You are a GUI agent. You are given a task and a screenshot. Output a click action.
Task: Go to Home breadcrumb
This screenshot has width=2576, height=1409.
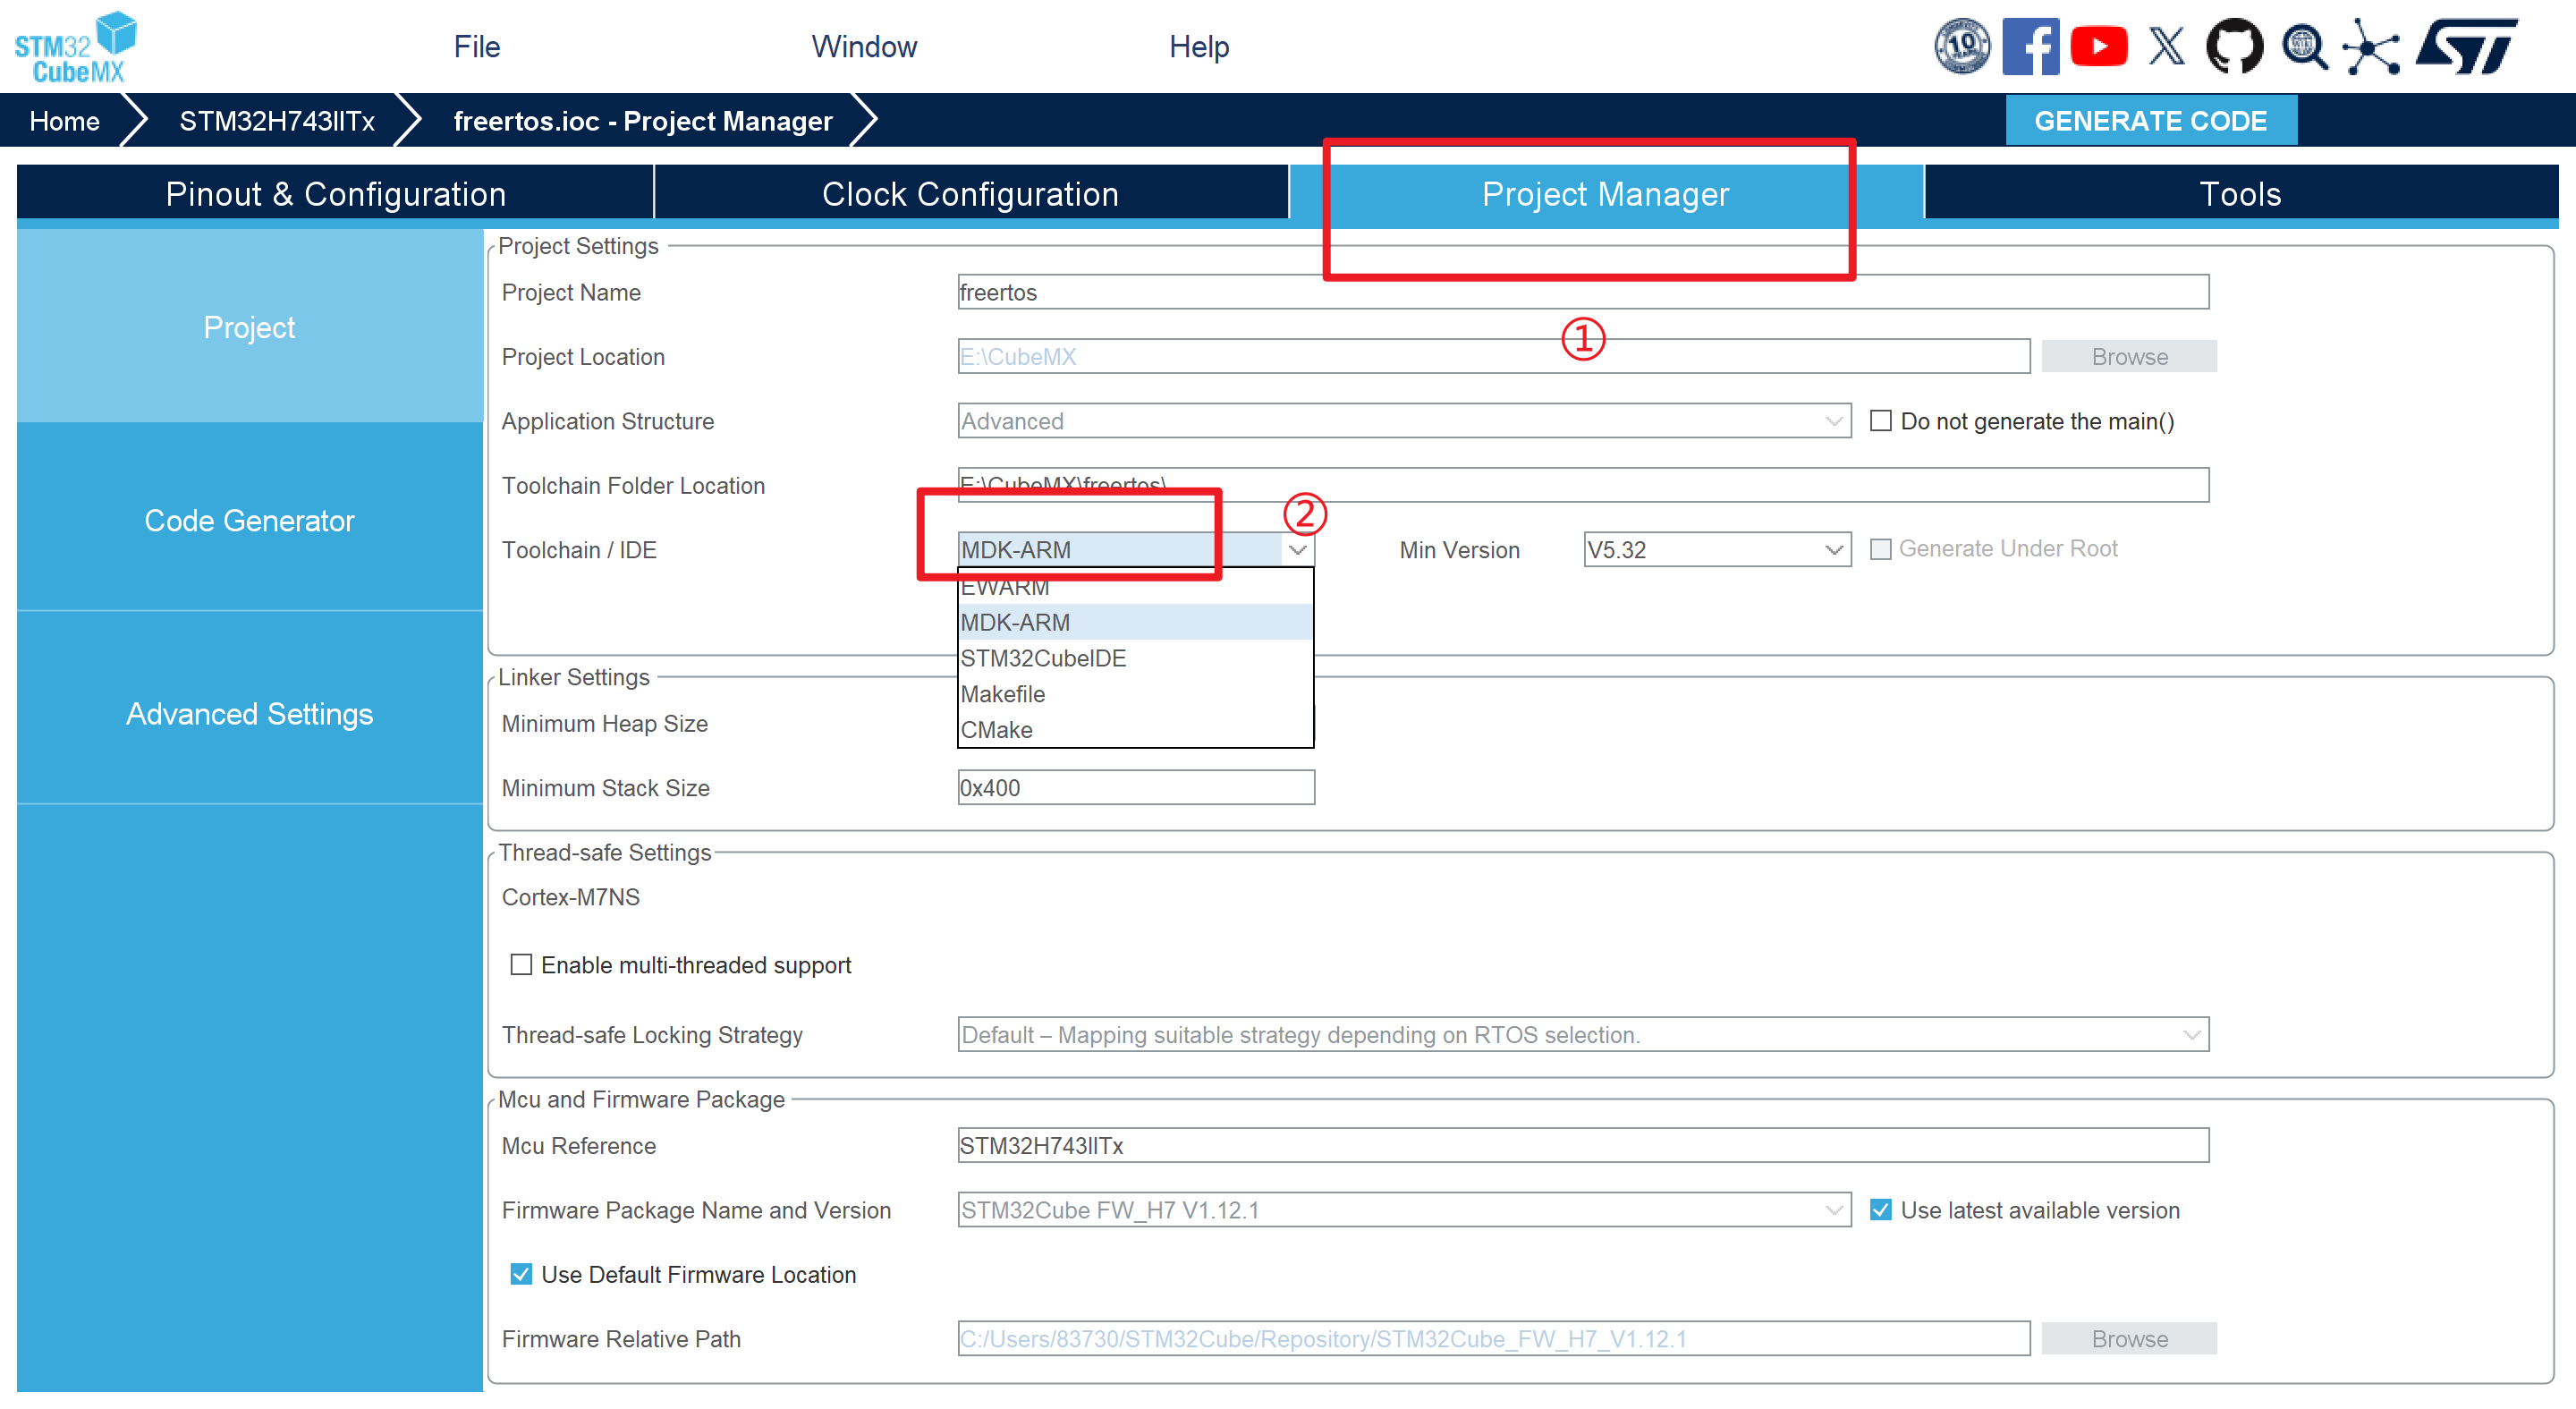pos(64,121)
